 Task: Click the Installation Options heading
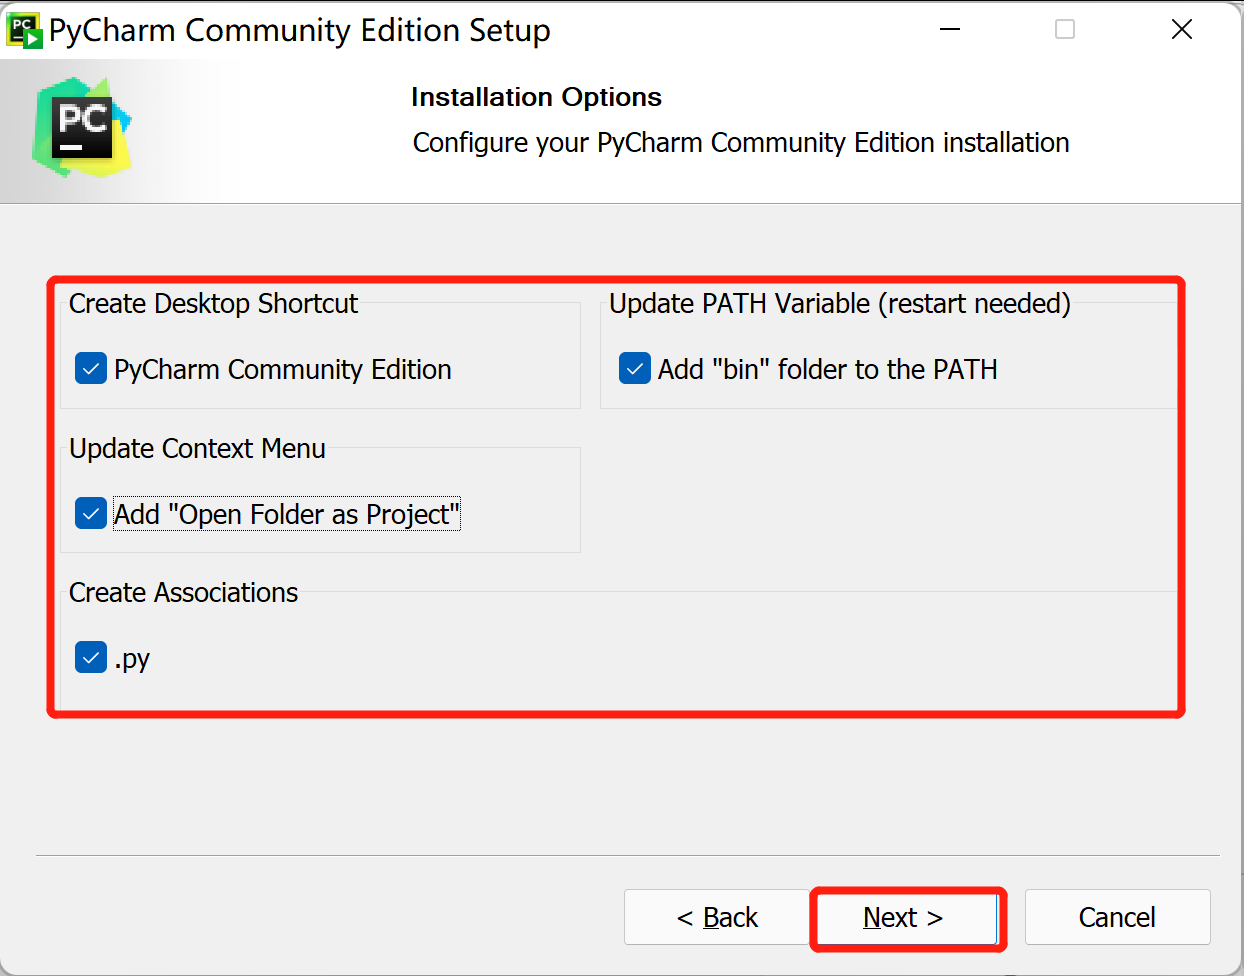click(x=536, y=97)
